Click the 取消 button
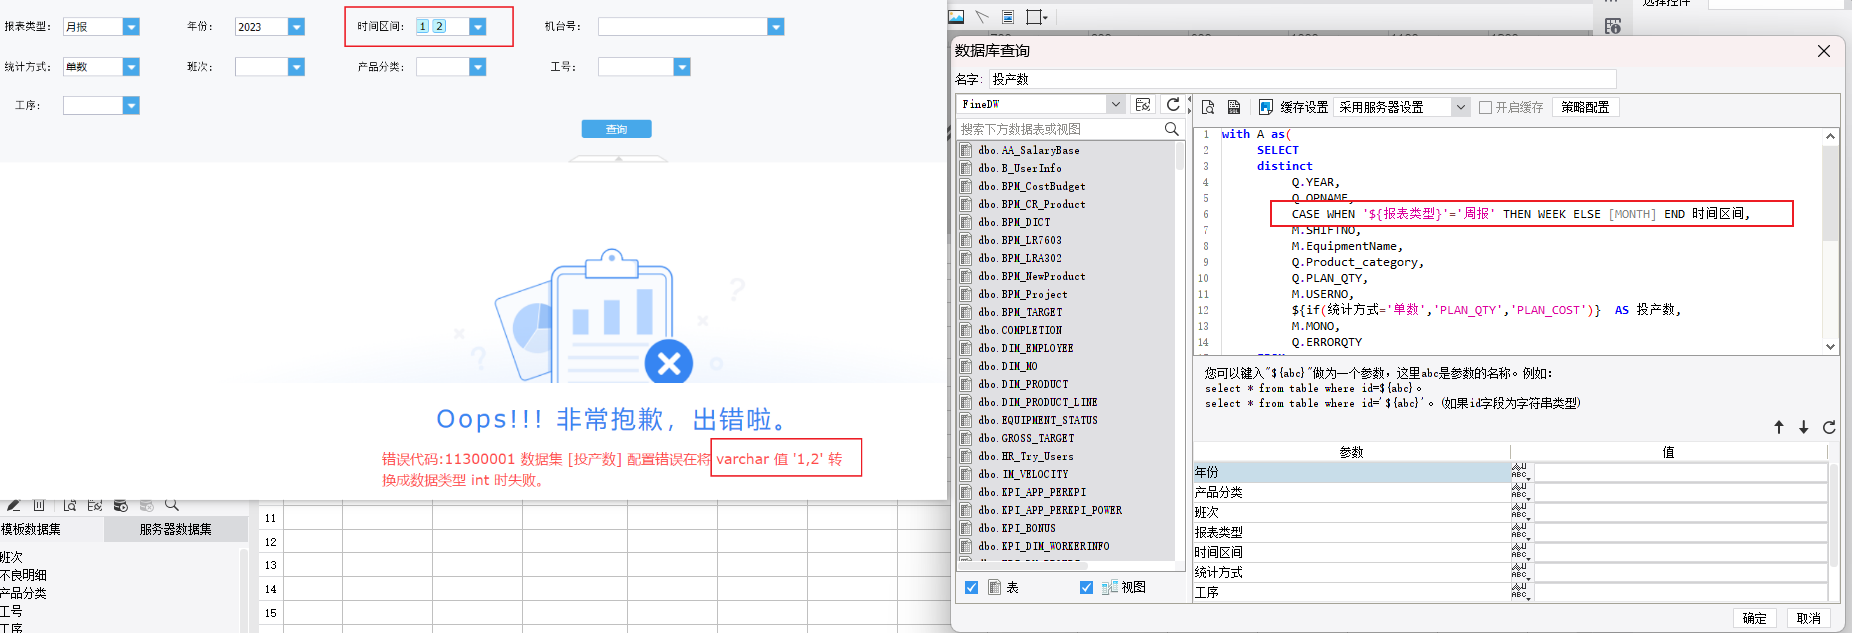 coord(1808,618)
